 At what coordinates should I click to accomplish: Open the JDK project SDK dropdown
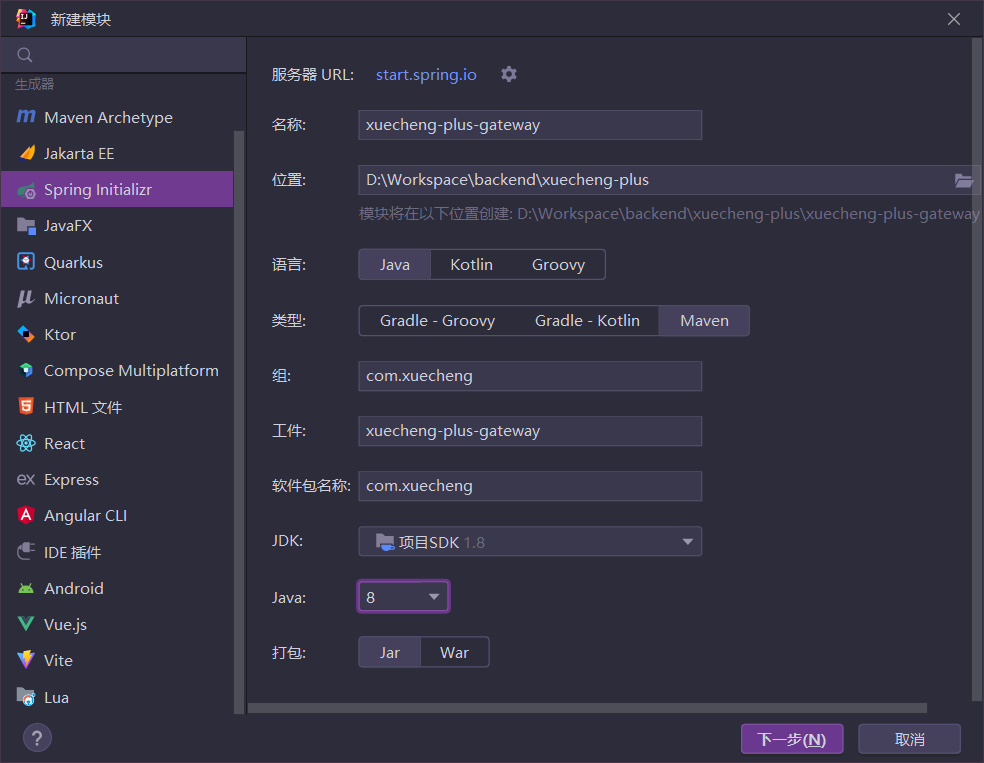click(x=530, y=541)
